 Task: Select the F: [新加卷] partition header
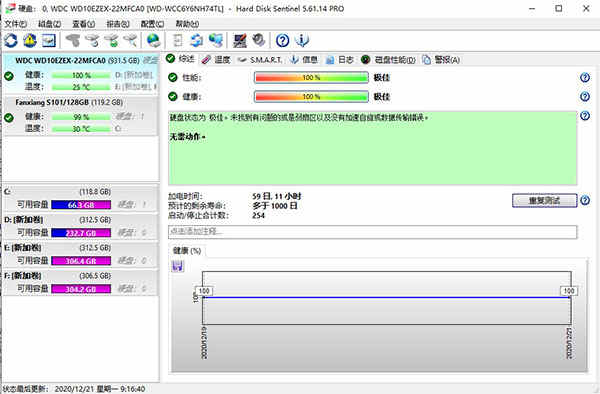click(80, 276)
